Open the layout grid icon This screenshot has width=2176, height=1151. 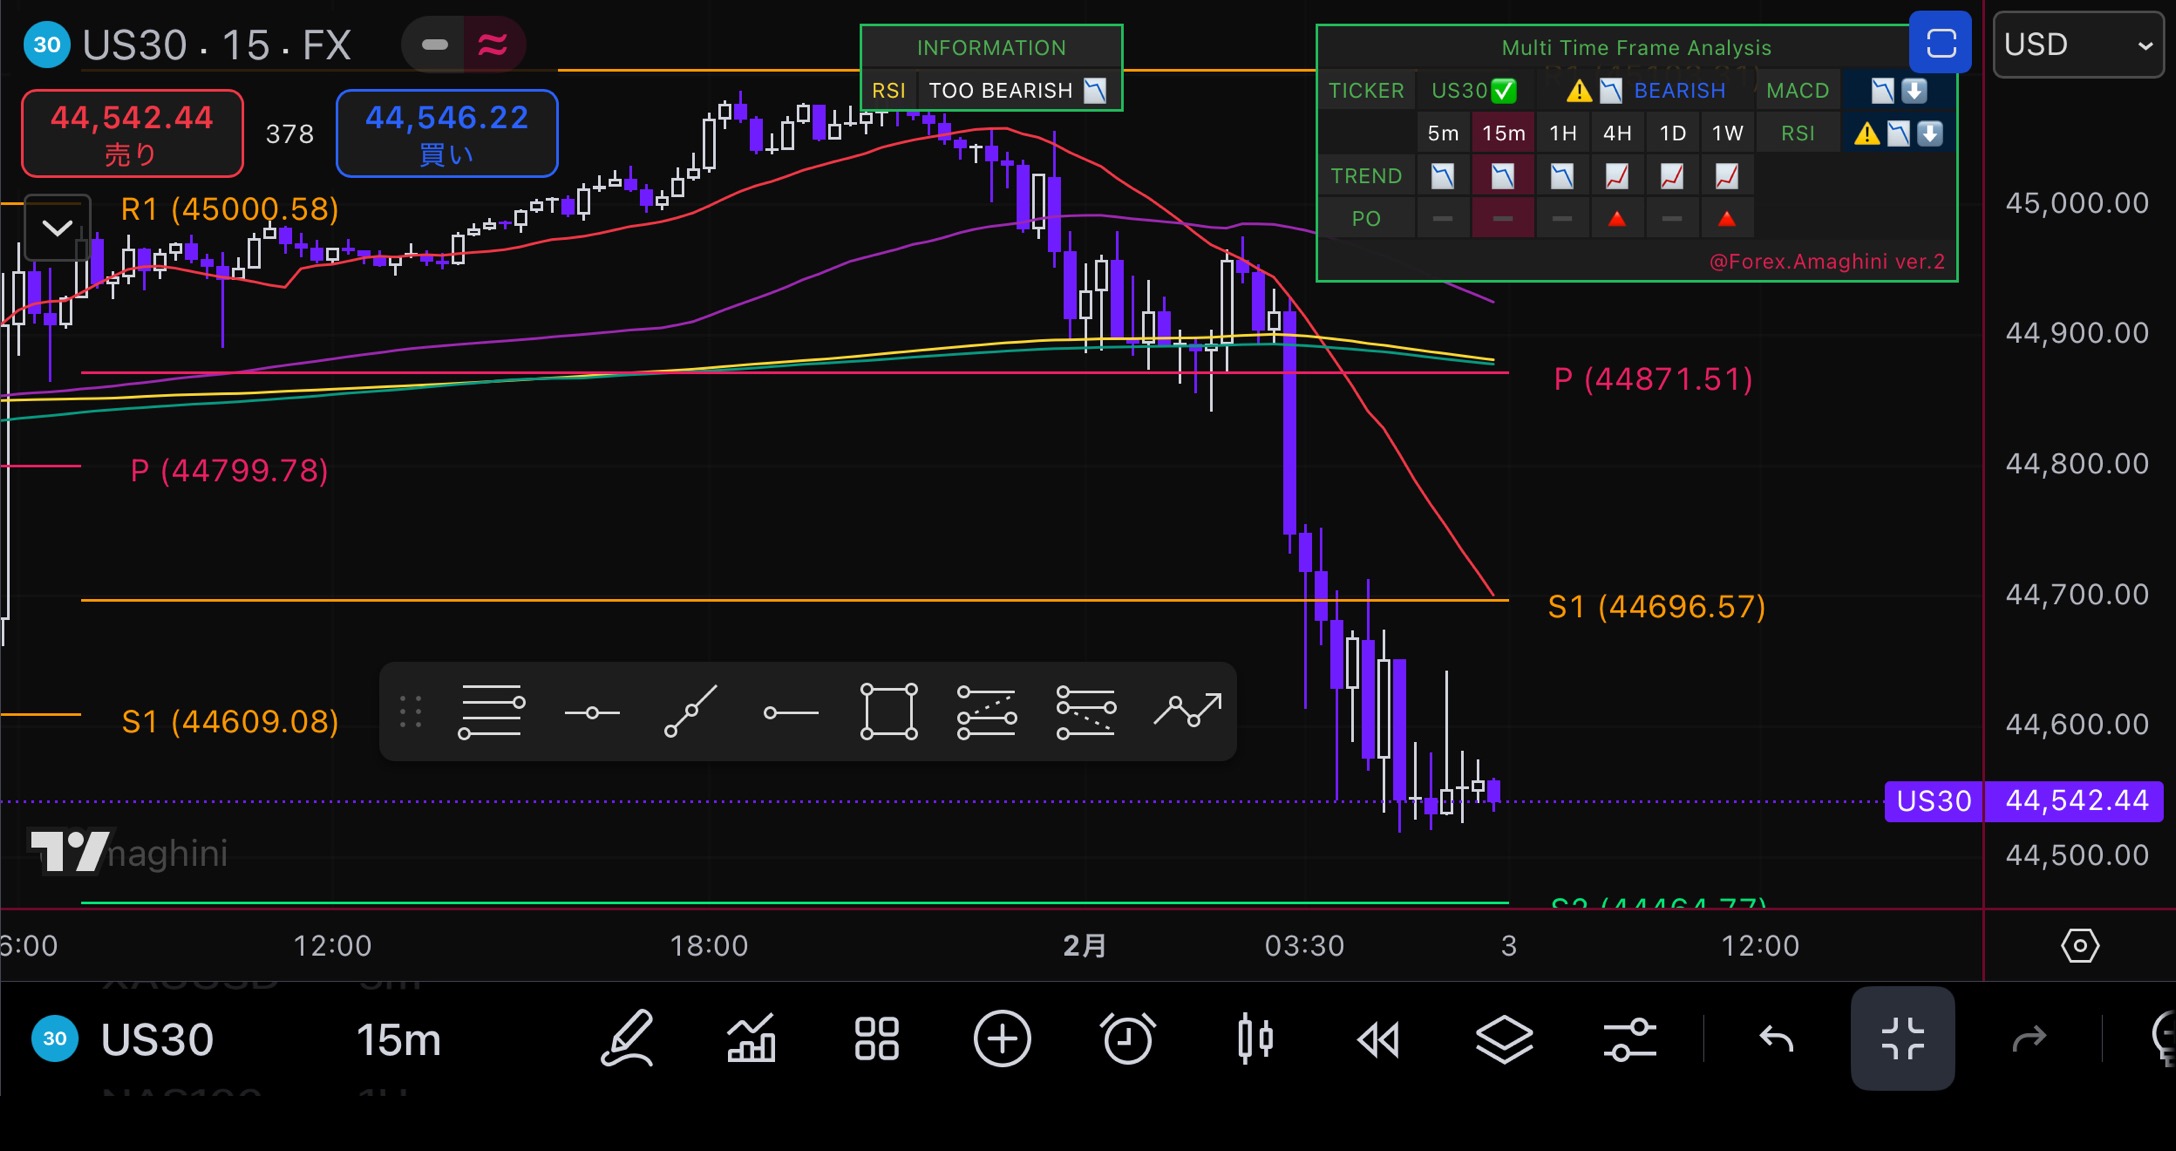876,1039
